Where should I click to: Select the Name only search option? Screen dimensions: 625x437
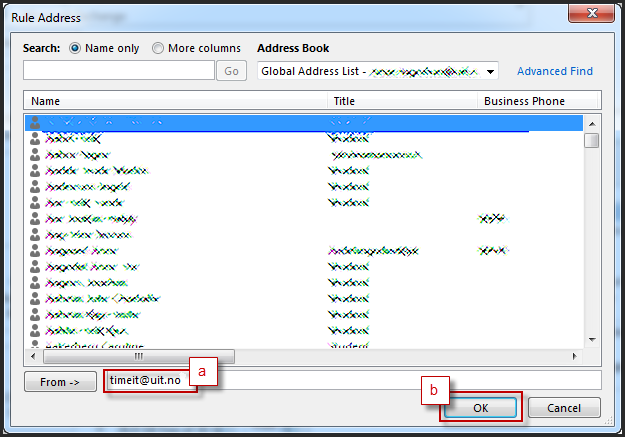(75, 48)
